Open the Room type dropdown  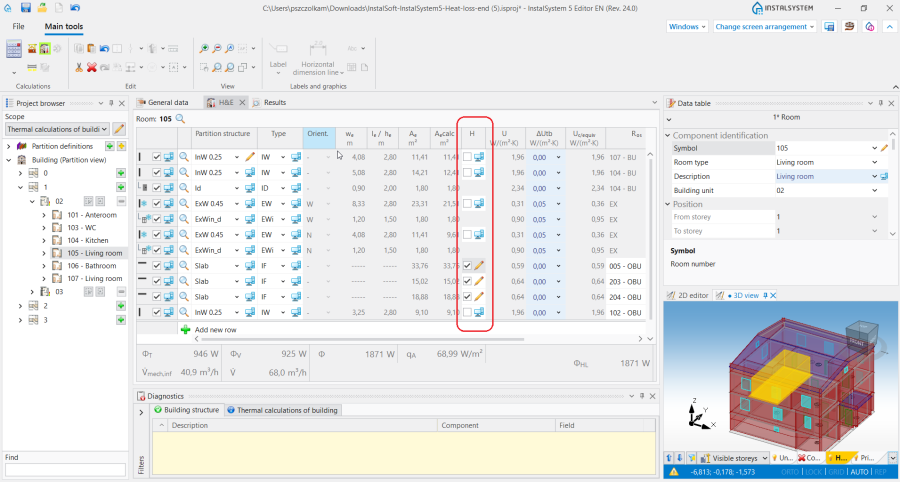[872, 162]
